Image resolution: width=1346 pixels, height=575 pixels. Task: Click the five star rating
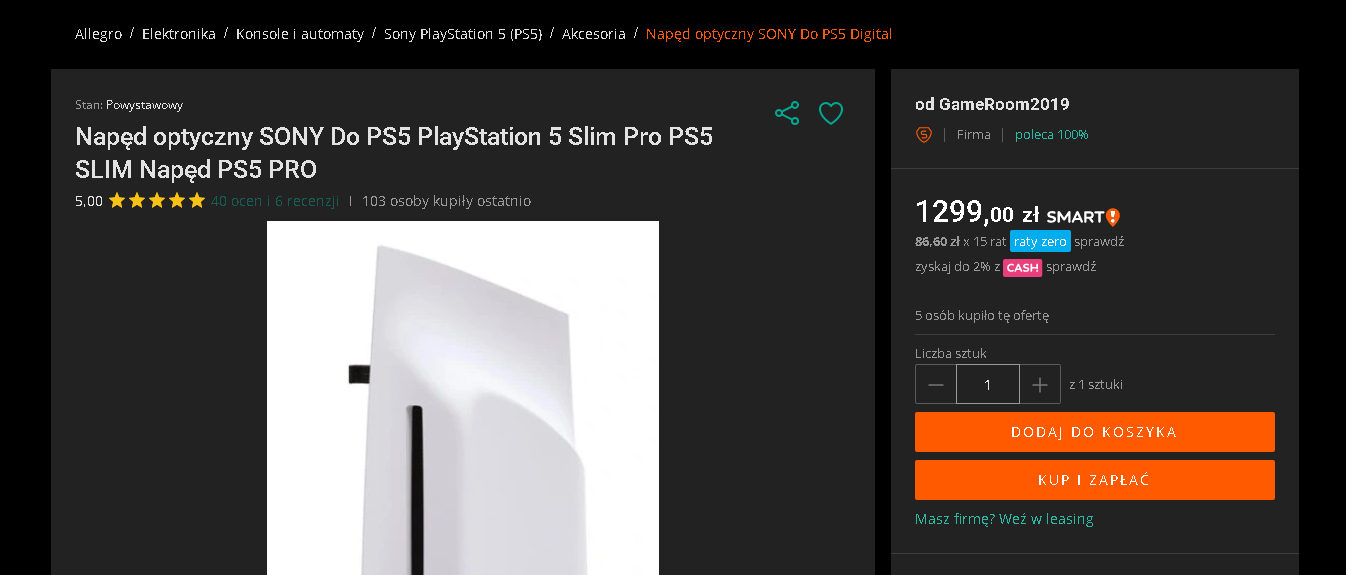coord(156,201)
